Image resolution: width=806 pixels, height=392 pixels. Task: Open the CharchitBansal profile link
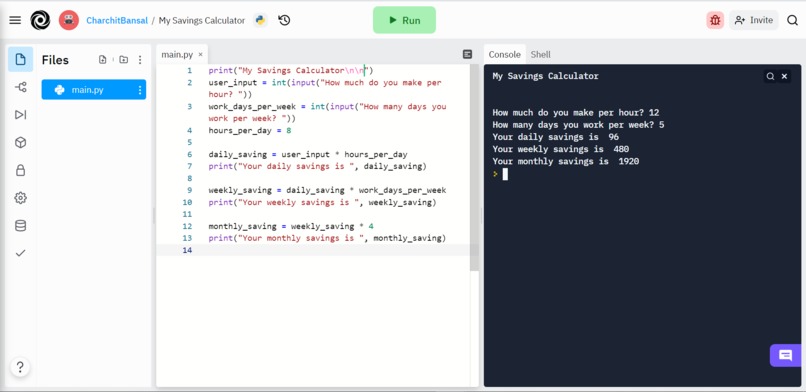click(117, 21)
